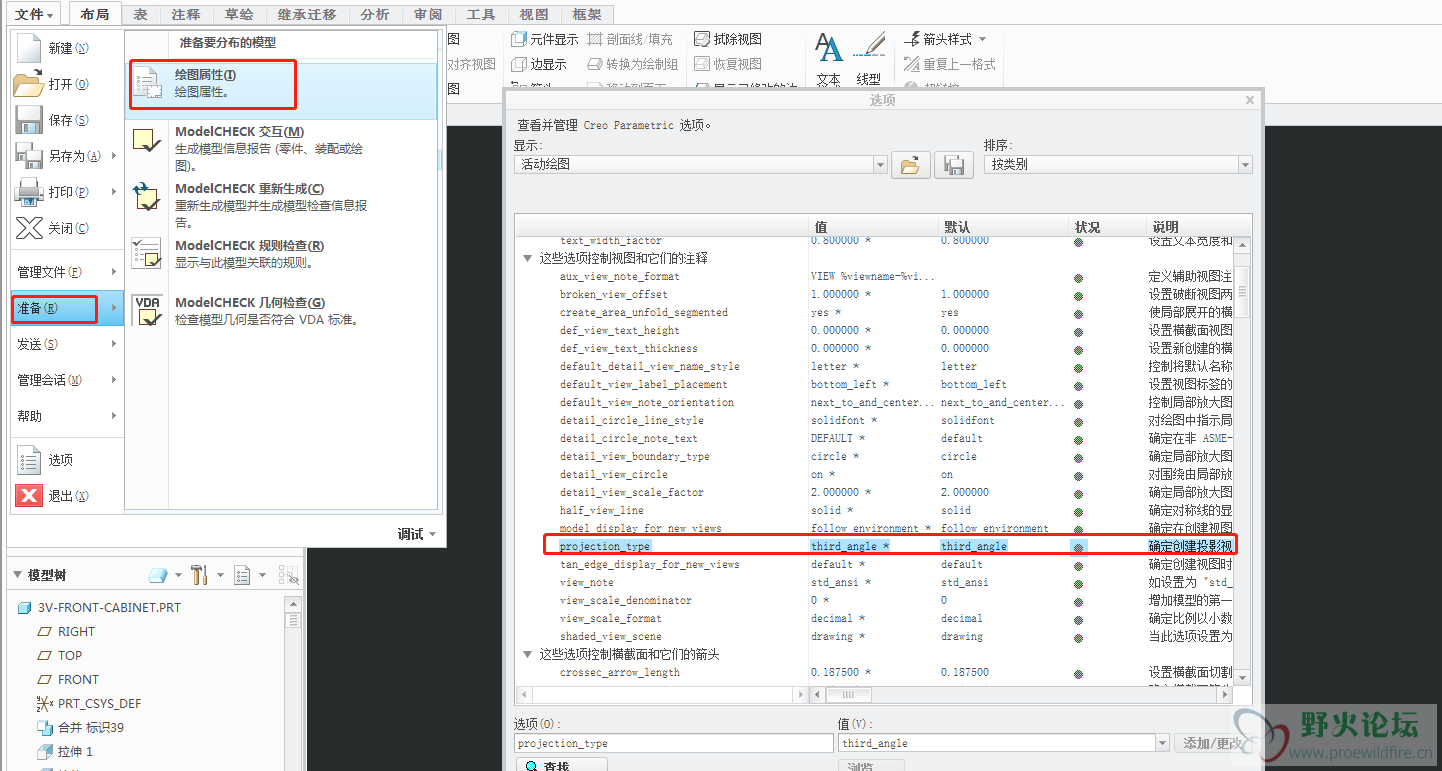This screenshot has height=771, width=1442.
Task: Click the 添加/更改 button
Action: point(1214,743)
